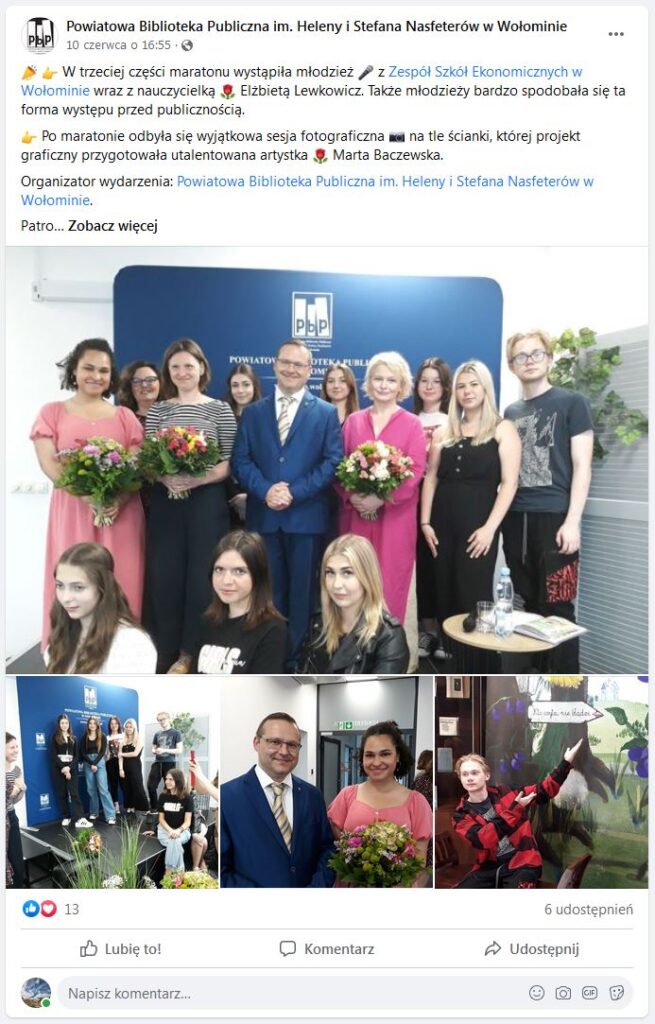Insert a GIF in comment
The height and width of the screenshot is (1024, 655).
click(590, 993)
